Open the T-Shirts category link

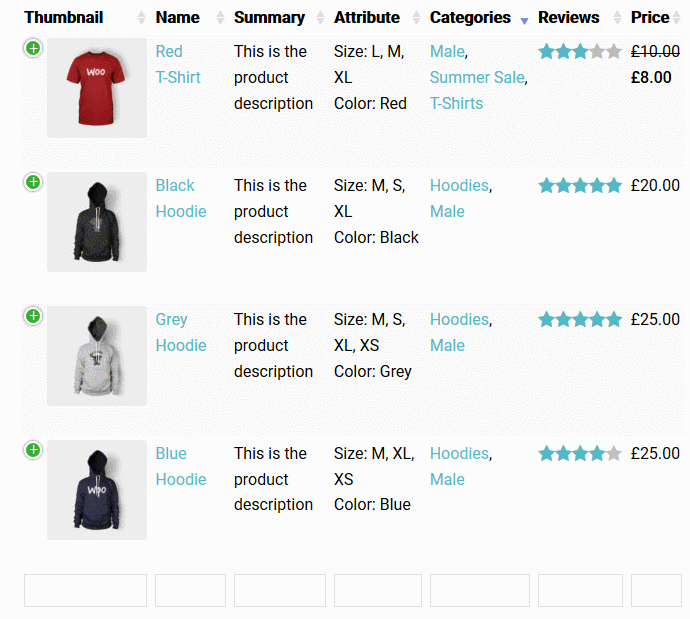pos(456,103)
